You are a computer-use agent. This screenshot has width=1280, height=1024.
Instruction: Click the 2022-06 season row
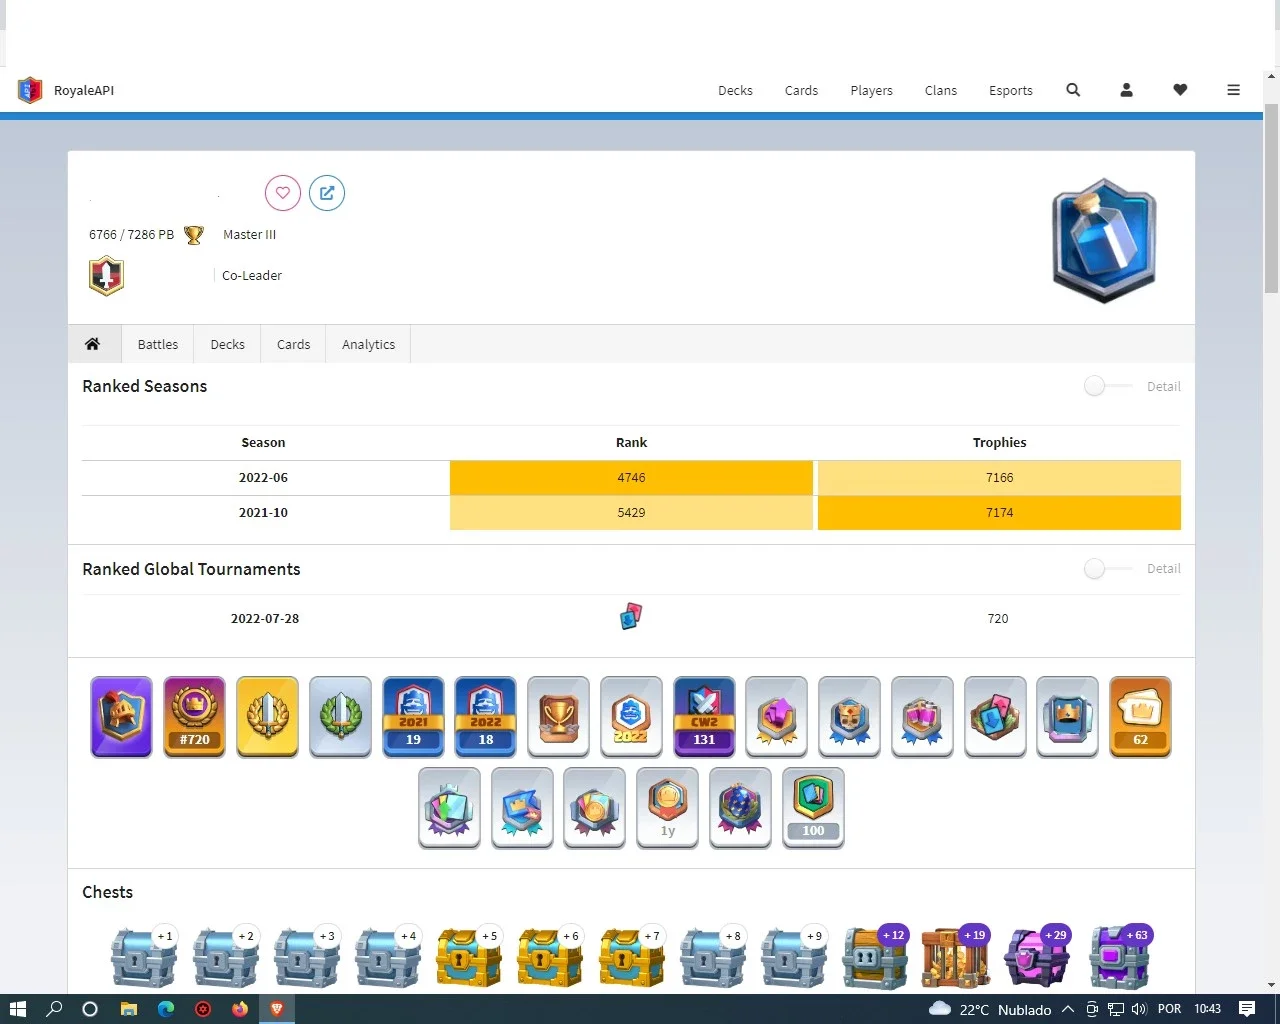pyautogui.click(x=631, y=478)
